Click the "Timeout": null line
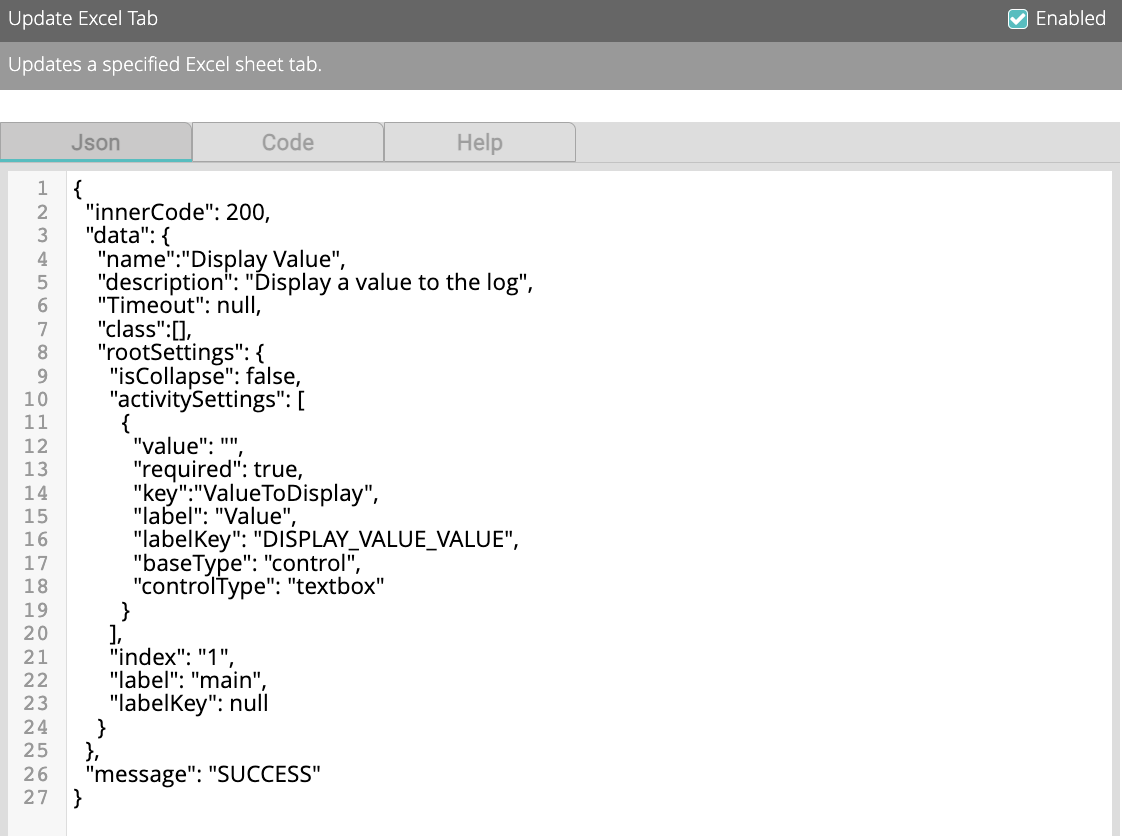This screenshot has width=1122, height=836. [179, 305]
